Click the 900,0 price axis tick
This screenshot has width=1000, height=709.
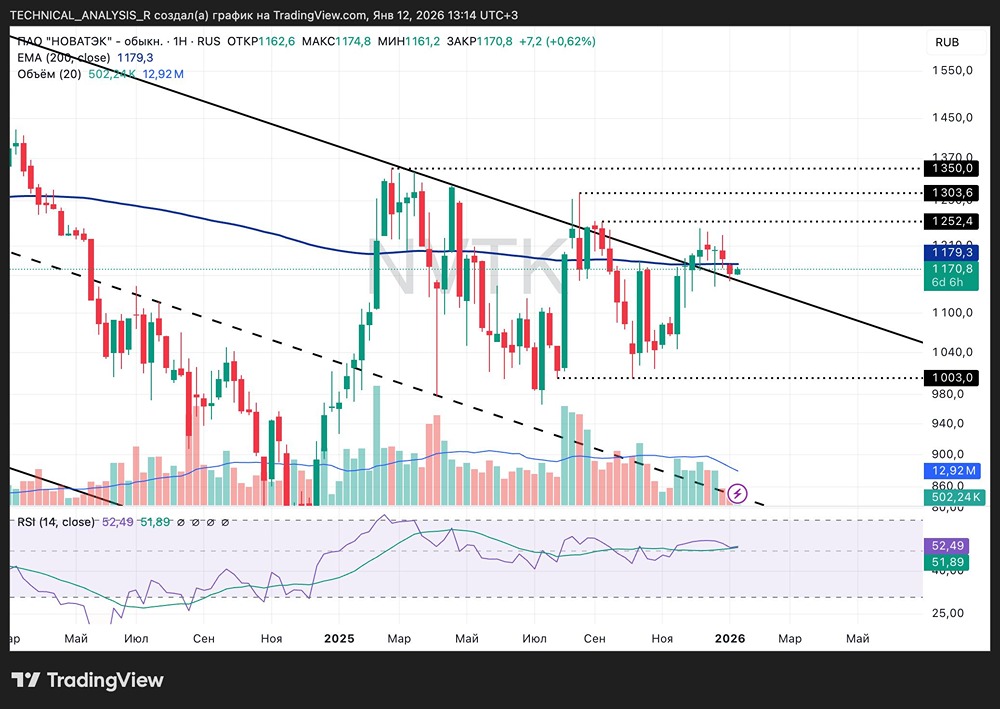pos(948,455)
